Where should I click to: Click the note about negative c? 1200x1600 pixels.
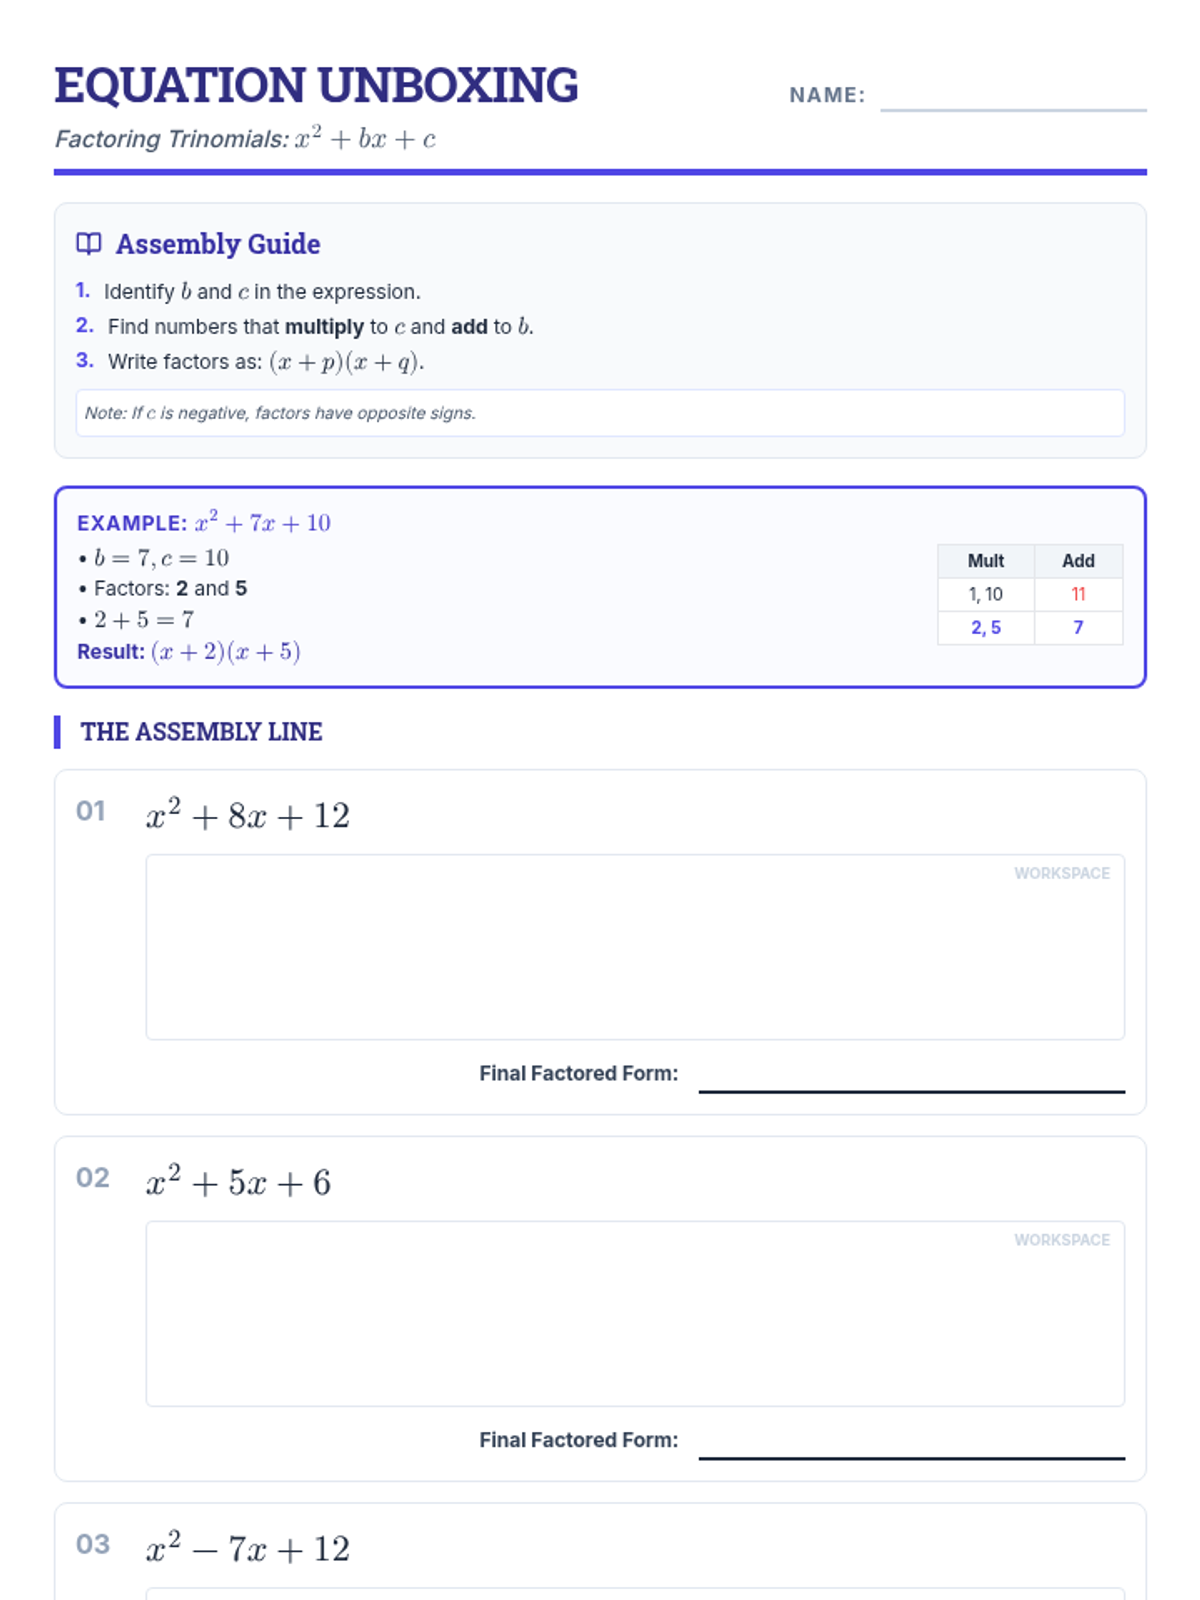(x=600, y=413)
